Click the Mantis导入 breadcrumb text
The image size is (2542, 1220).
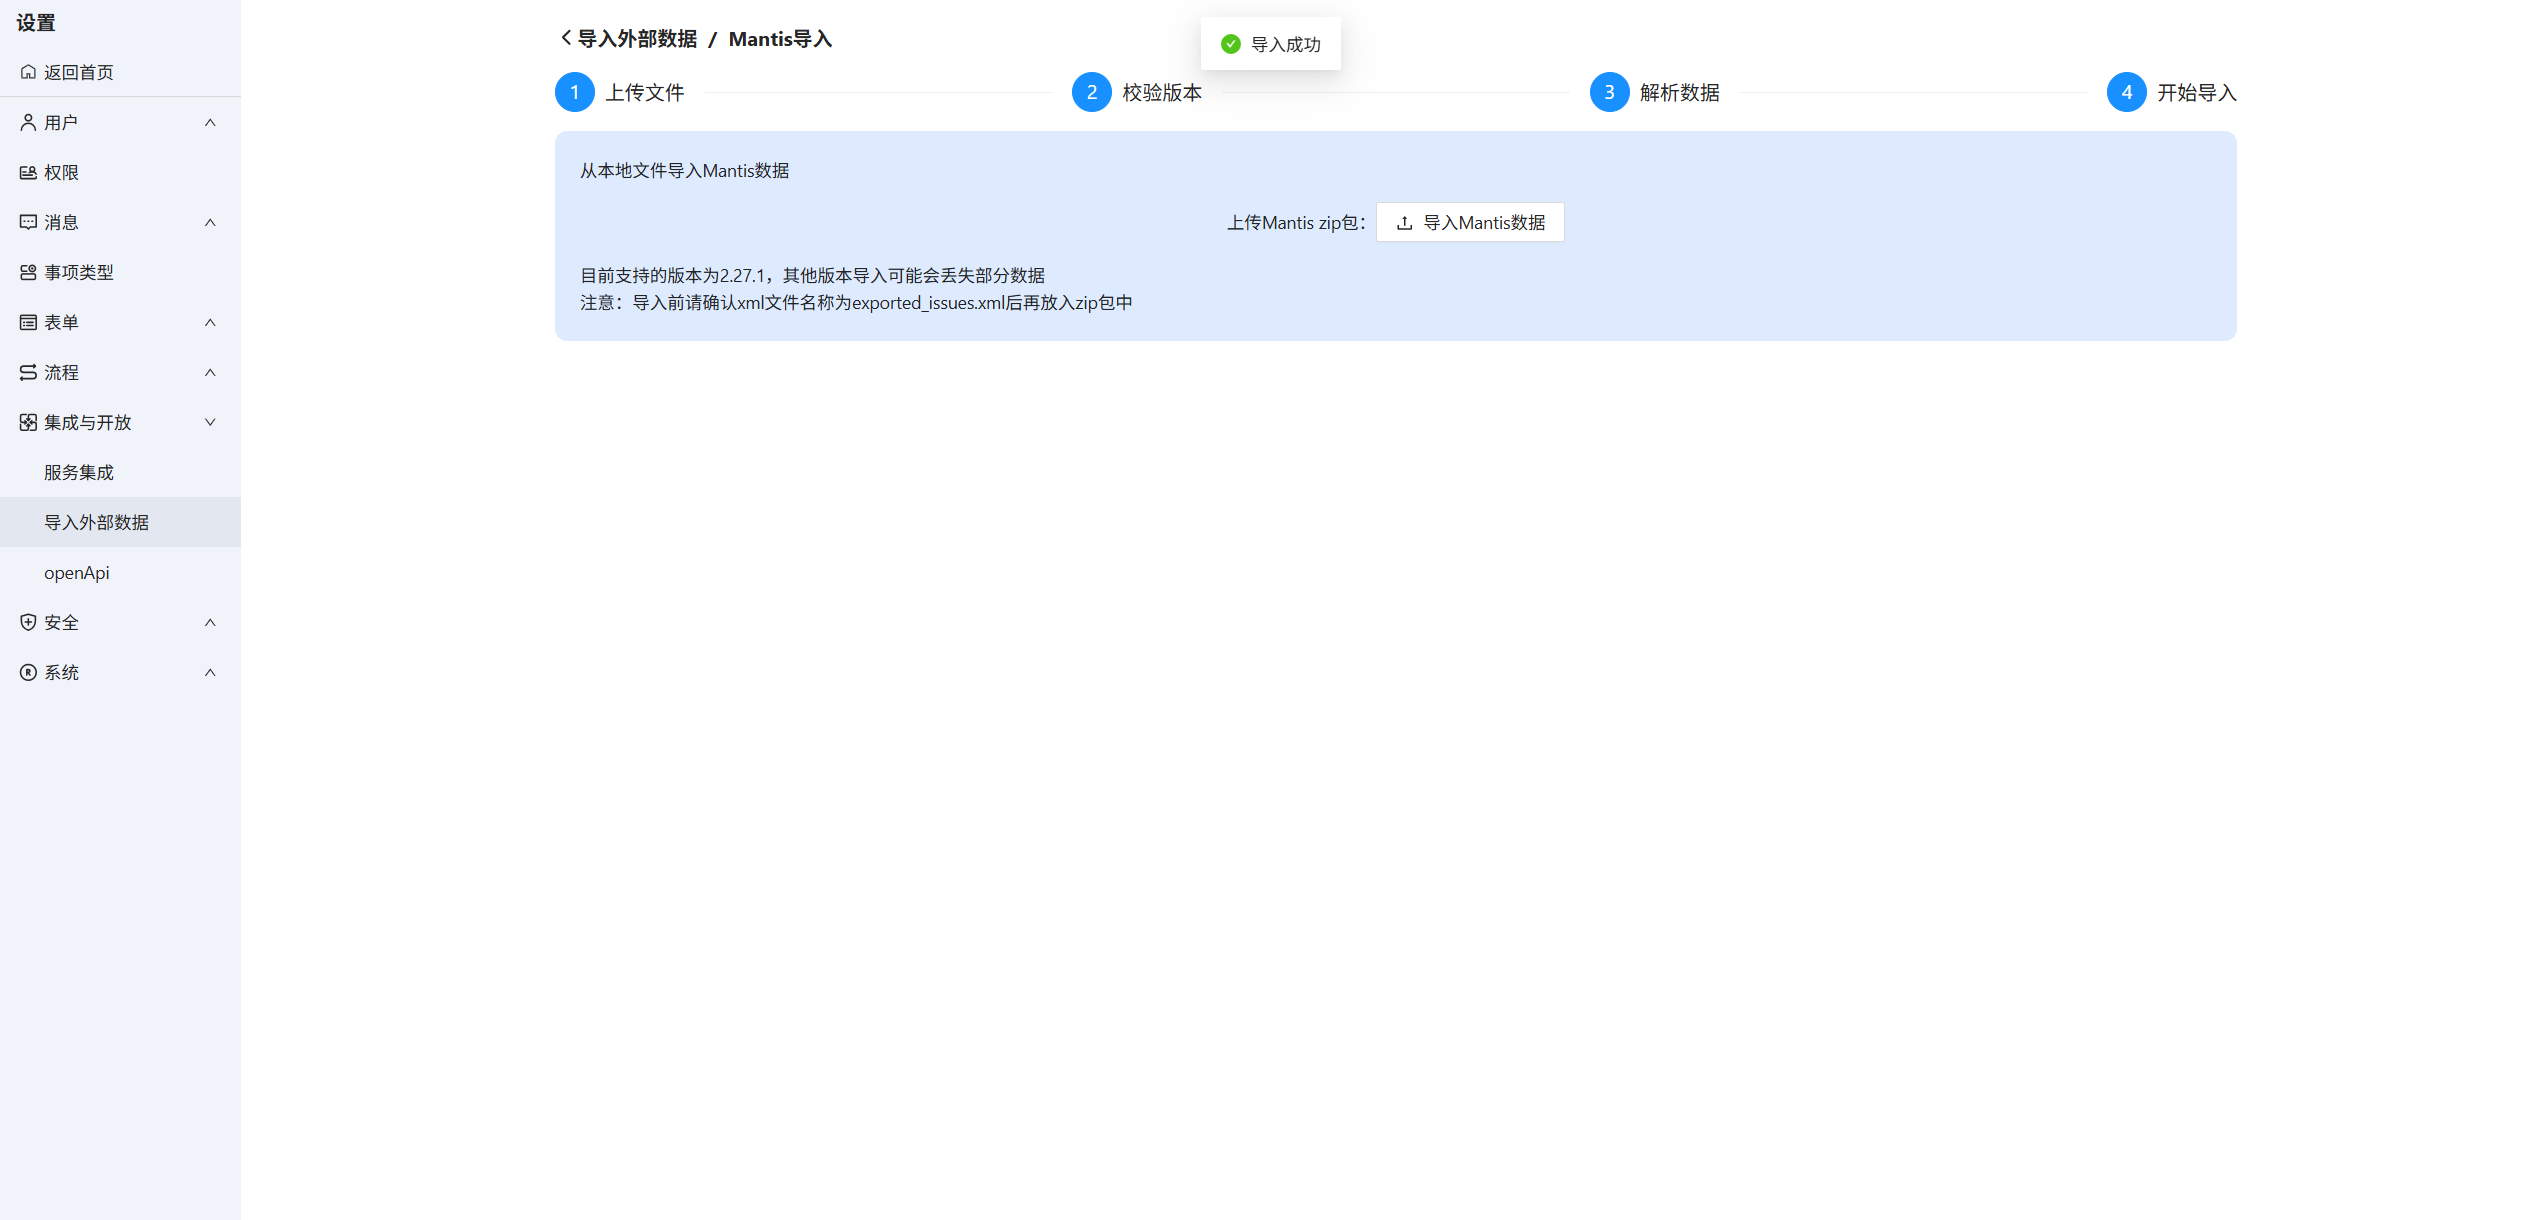coord(780,38)
